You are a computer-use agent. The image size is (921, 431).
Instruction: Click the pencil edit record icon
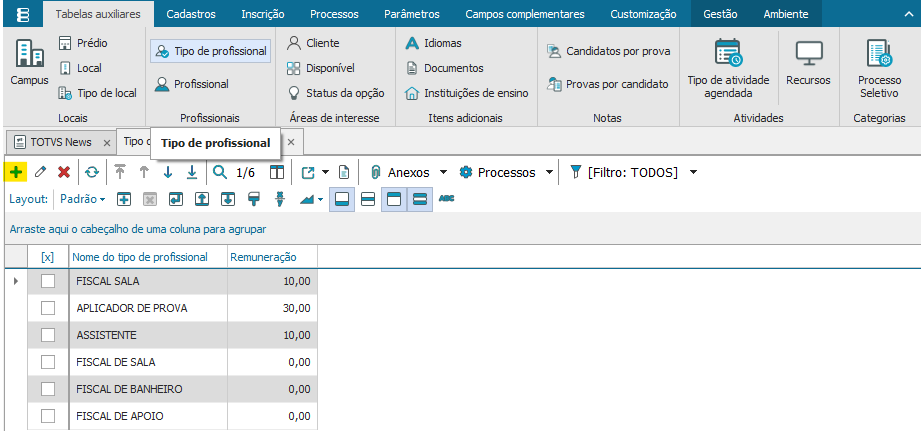point(40,172)
